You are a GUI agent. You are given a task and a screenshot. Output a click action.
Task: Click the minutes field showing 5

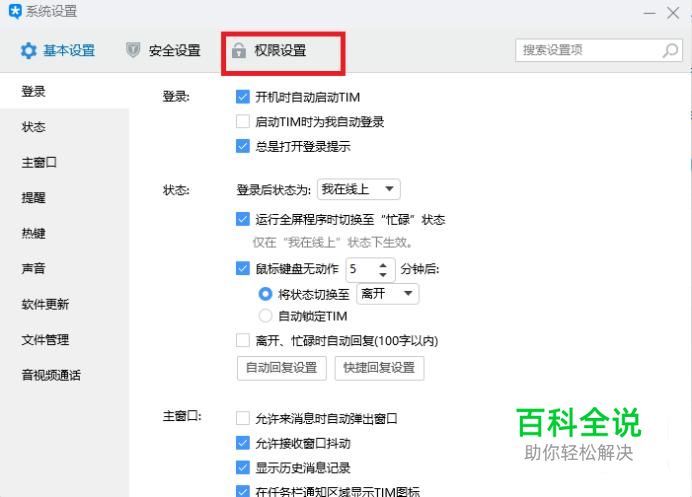pyautogui.click(x=369, y=269)
